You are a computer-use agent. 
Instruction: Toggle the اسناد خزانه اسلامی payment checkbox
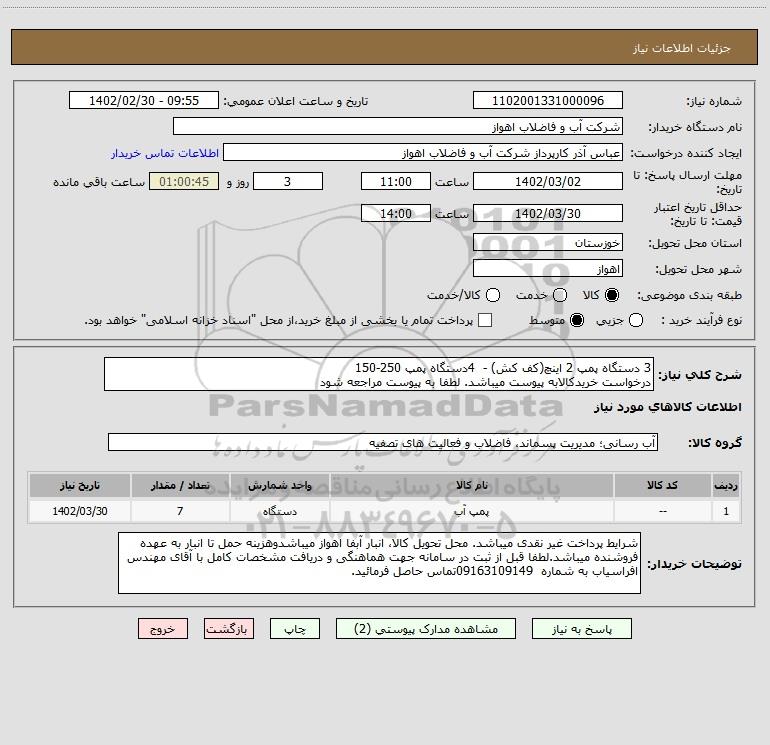485,320
